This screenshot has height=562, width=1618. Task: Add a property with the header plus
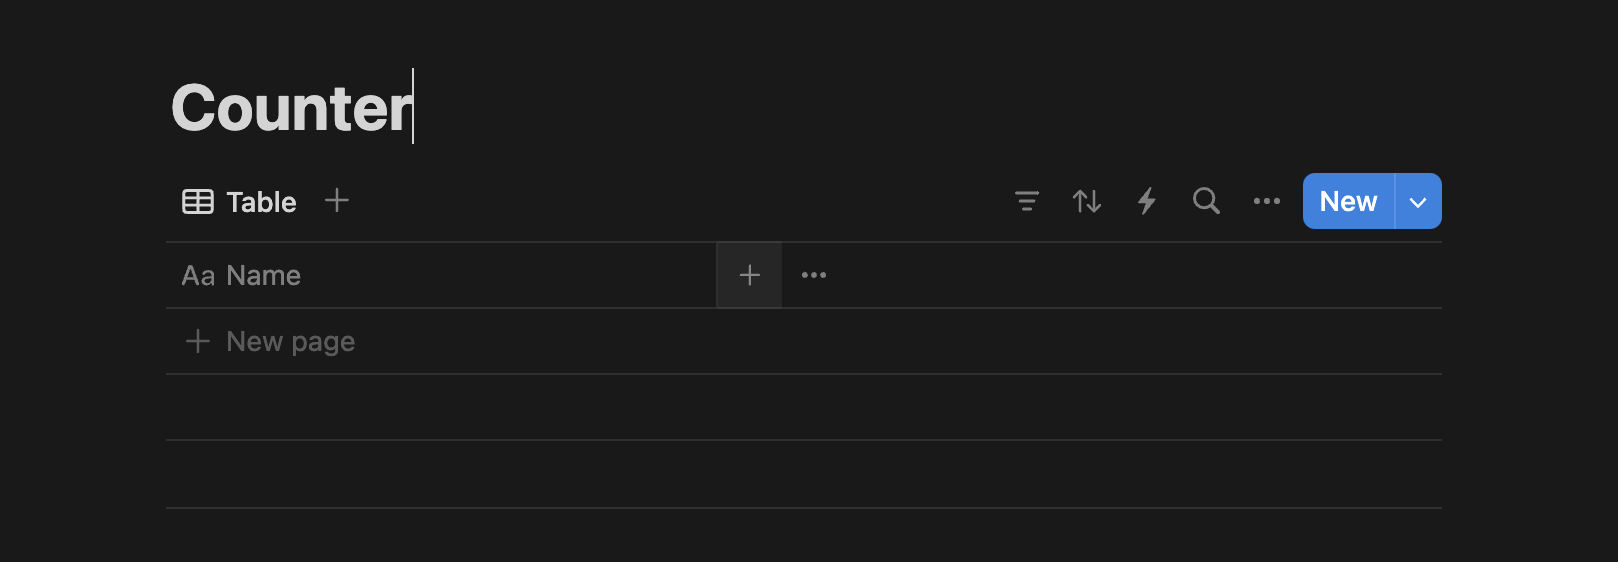[x=750, y=275]
